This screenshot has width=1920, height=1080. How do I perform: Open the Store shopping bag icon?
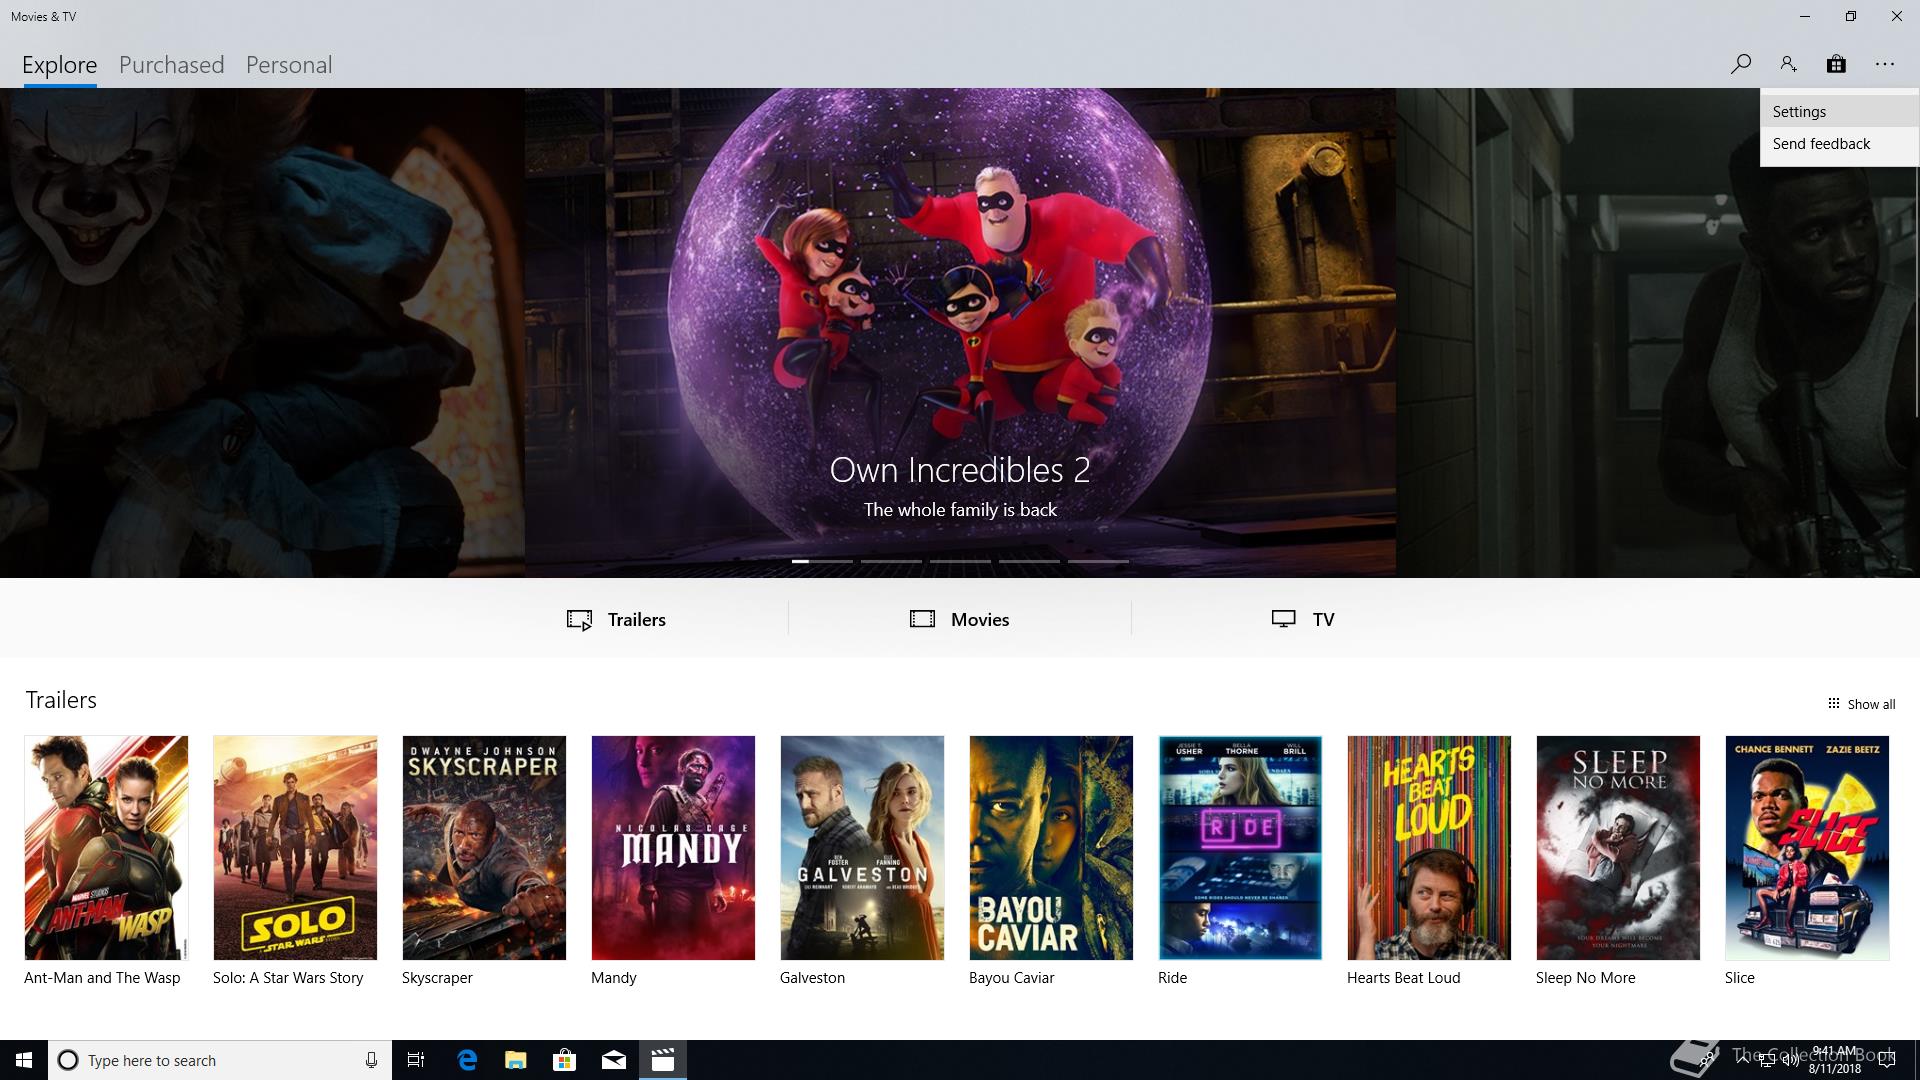(1836, 64)
